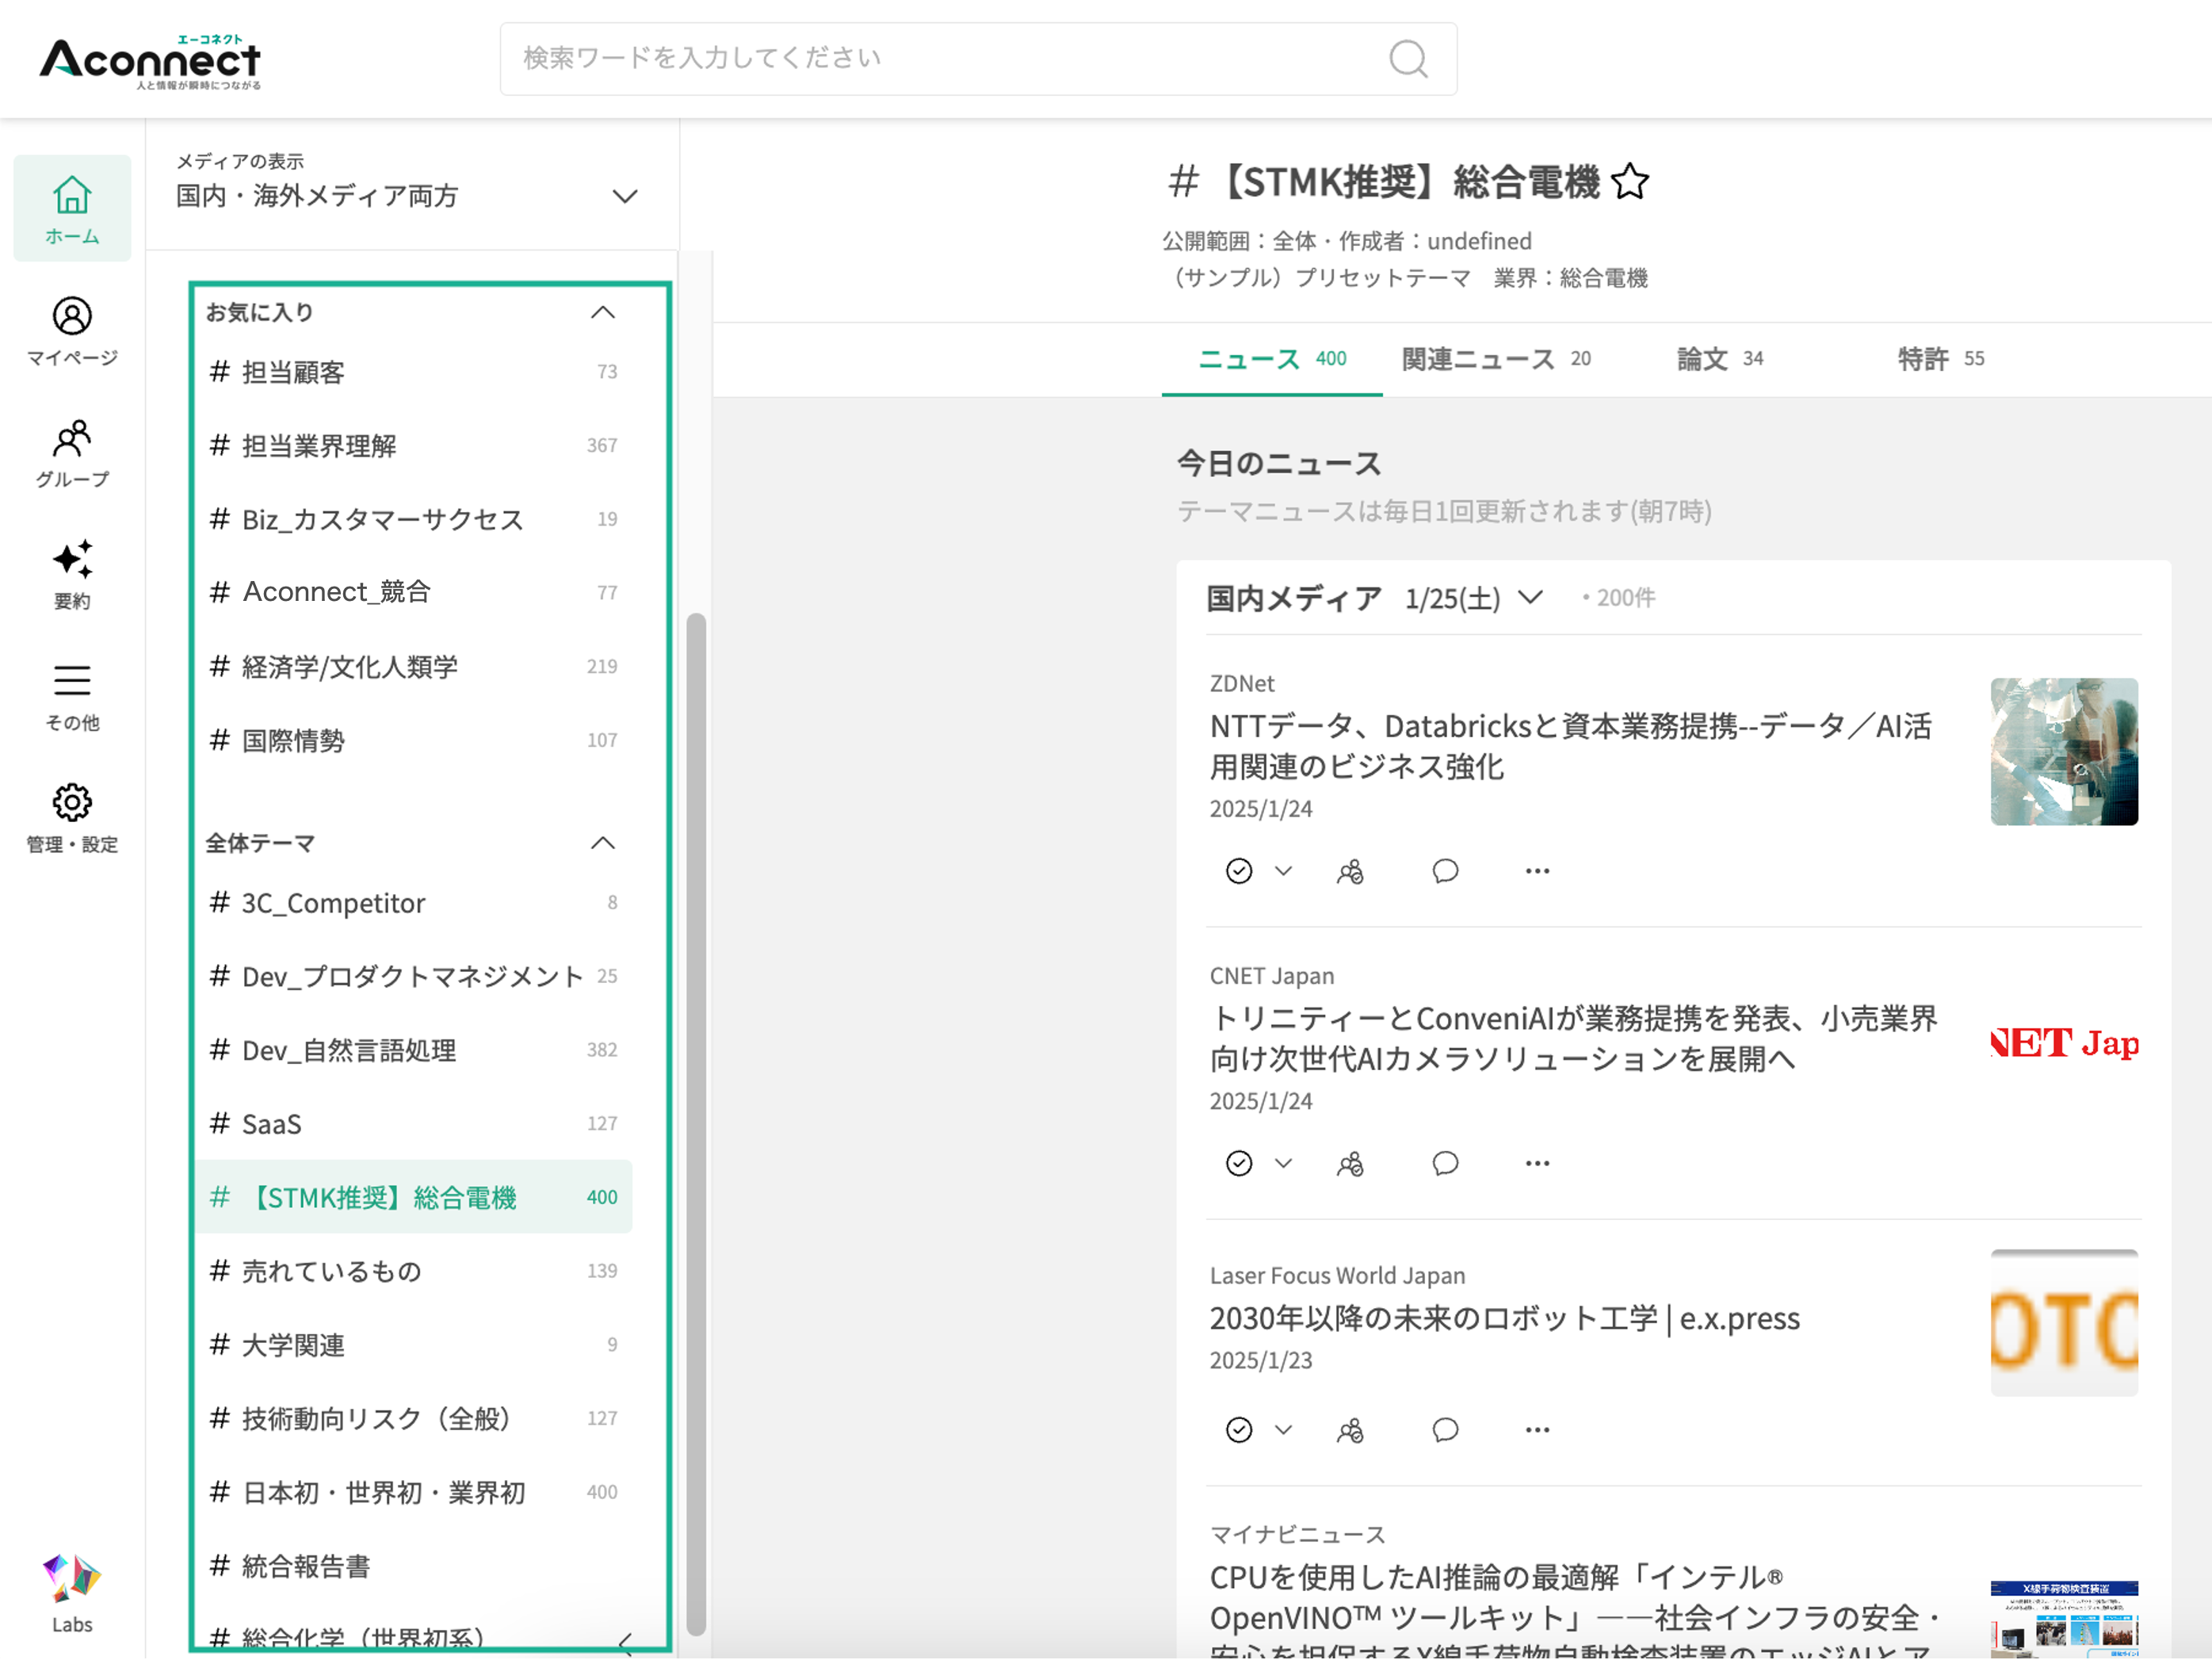Expand check-status dropdown on 2030年以降 article
The height and width of the screenshot is (1660, 2212).
point(1284,1430)
